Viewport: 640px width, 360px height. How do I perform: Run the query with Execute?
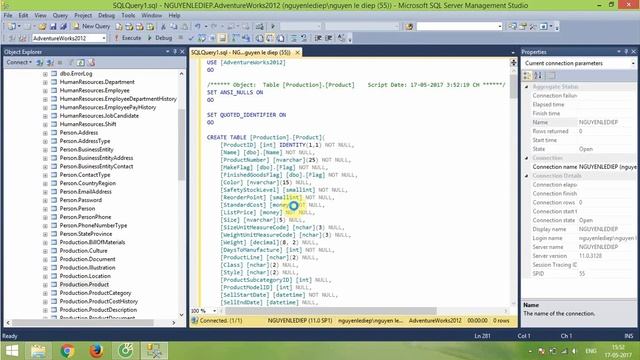pyautogui.click(x=127, y=38)
